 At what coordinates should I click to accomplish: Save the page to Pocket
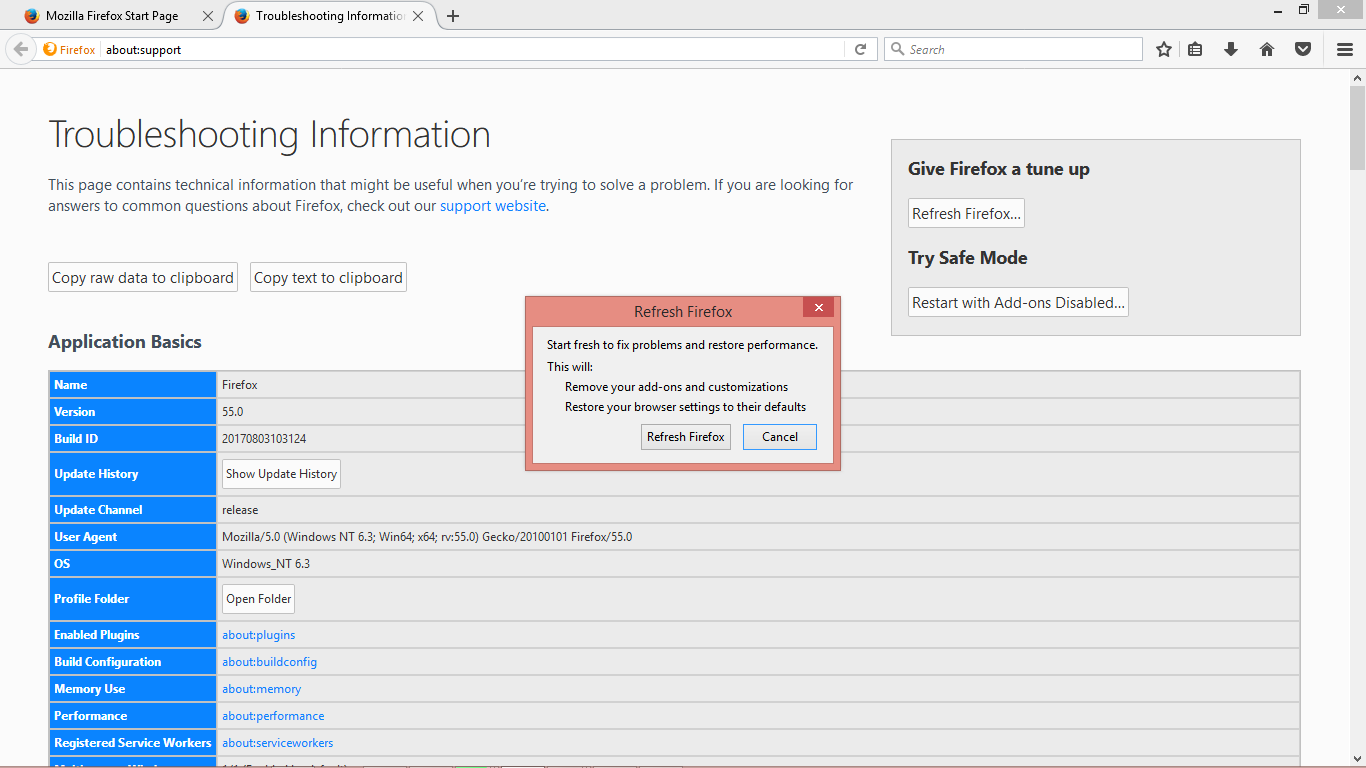click(x=1303, y=49)
